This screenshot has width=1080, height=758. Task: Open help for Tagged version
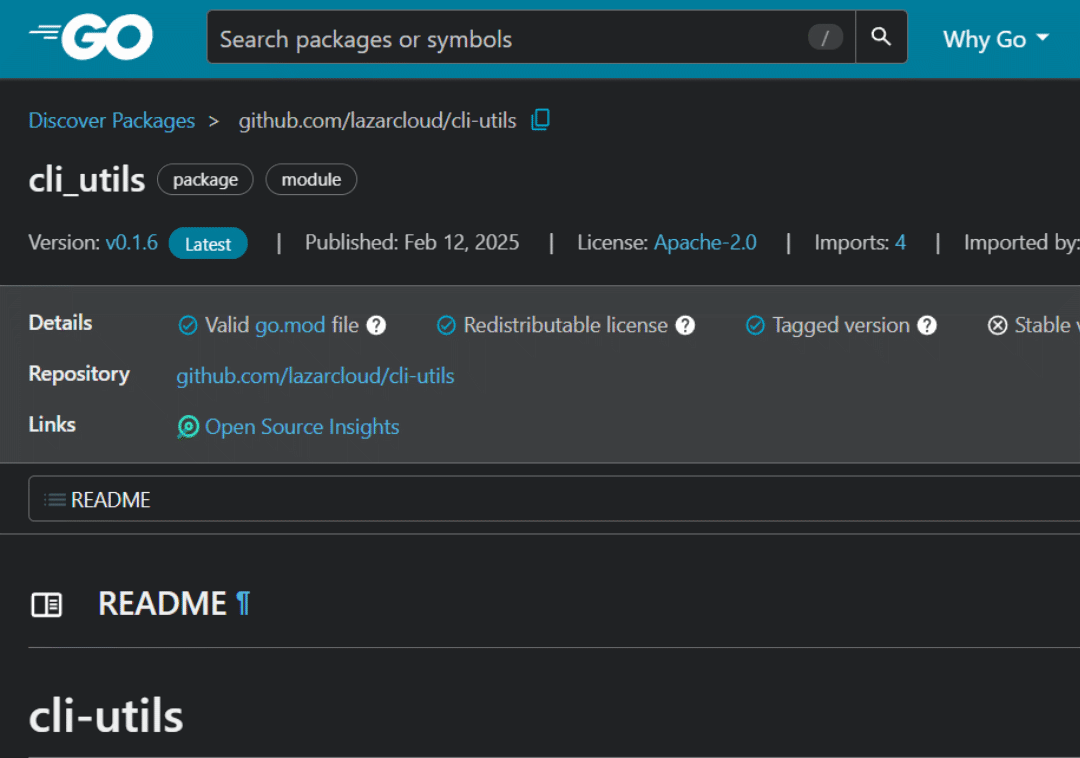click(927, 326)
